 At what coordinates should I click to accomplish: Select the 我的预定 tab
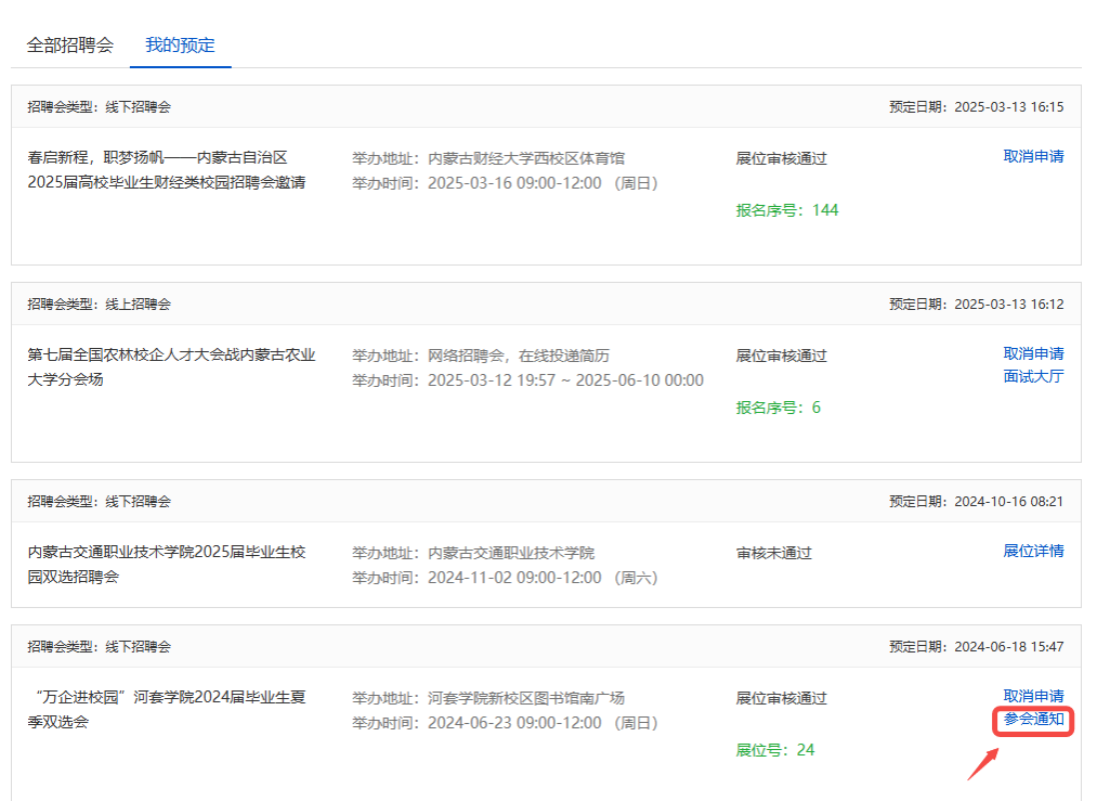[x=180, y=45]
